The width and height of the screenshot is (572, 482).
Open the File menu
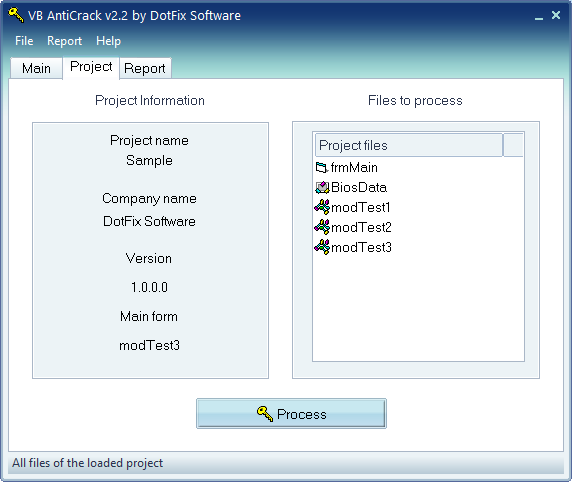coord(24,41)
